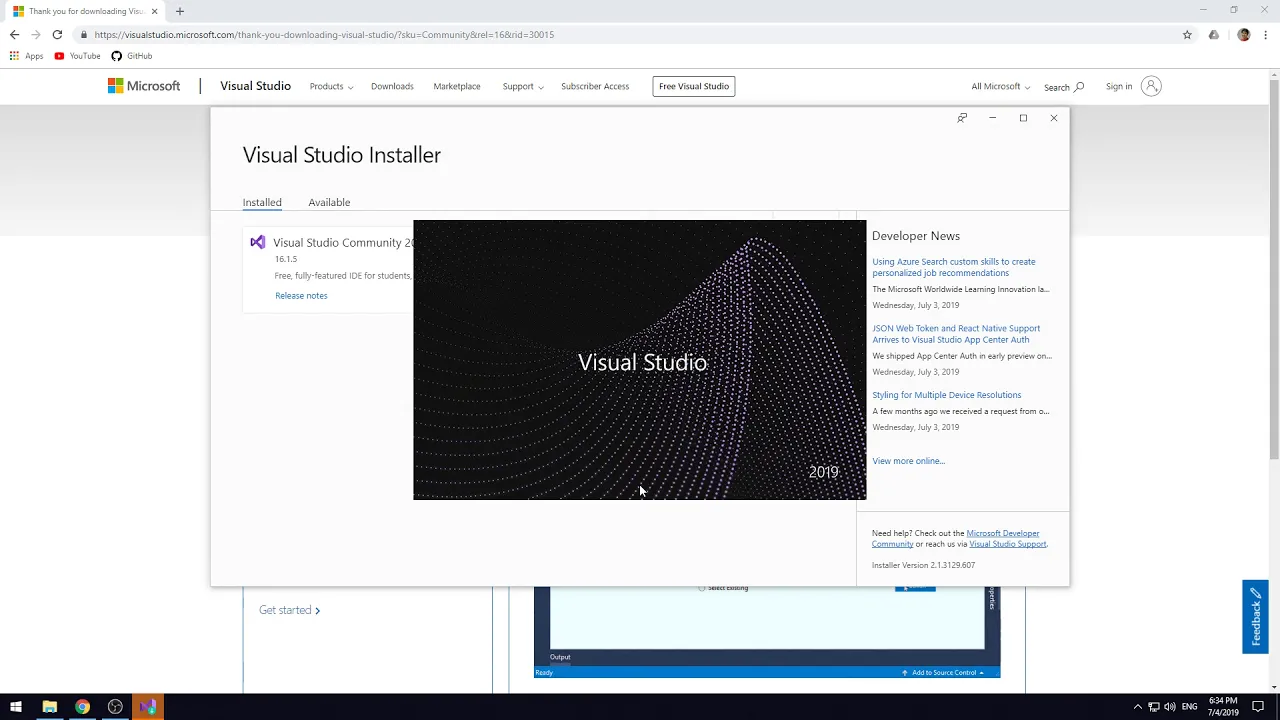Click Add to Source Control in the page image
Screen dimensions: 1280x720
pyautogui.click(x=943, y=672)
